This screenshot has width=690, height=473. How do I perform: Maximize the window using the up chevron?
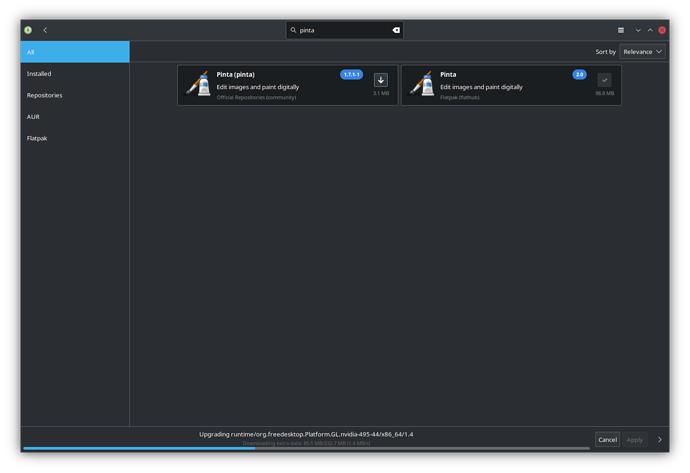tap(650, 30)
